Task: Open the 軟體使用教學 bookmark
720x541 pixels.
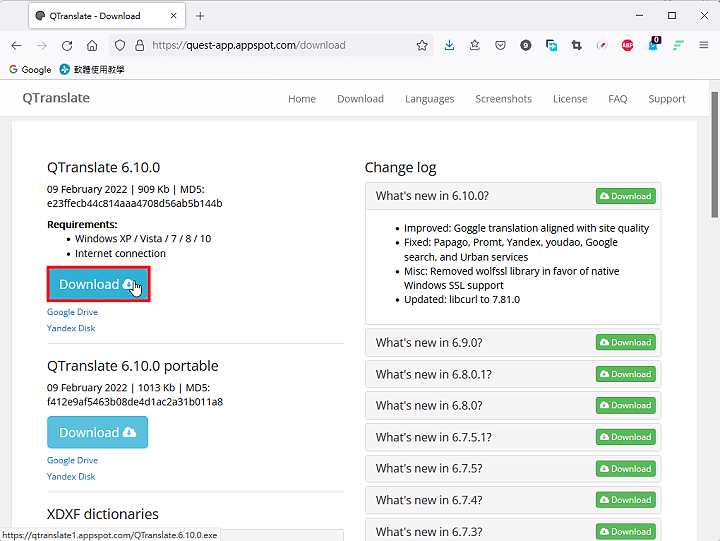Action: point(92,69)
